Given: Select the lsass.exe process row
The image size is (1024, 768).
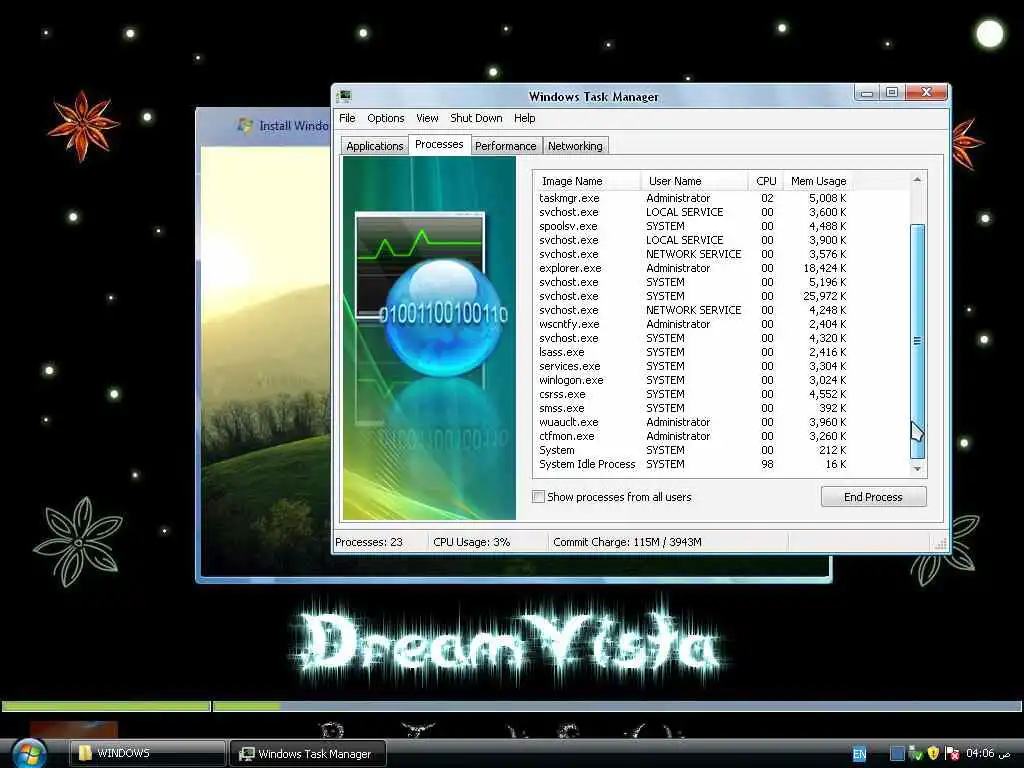Looking at the screenshot, I should pyautogui.click(x=693, y=352).
